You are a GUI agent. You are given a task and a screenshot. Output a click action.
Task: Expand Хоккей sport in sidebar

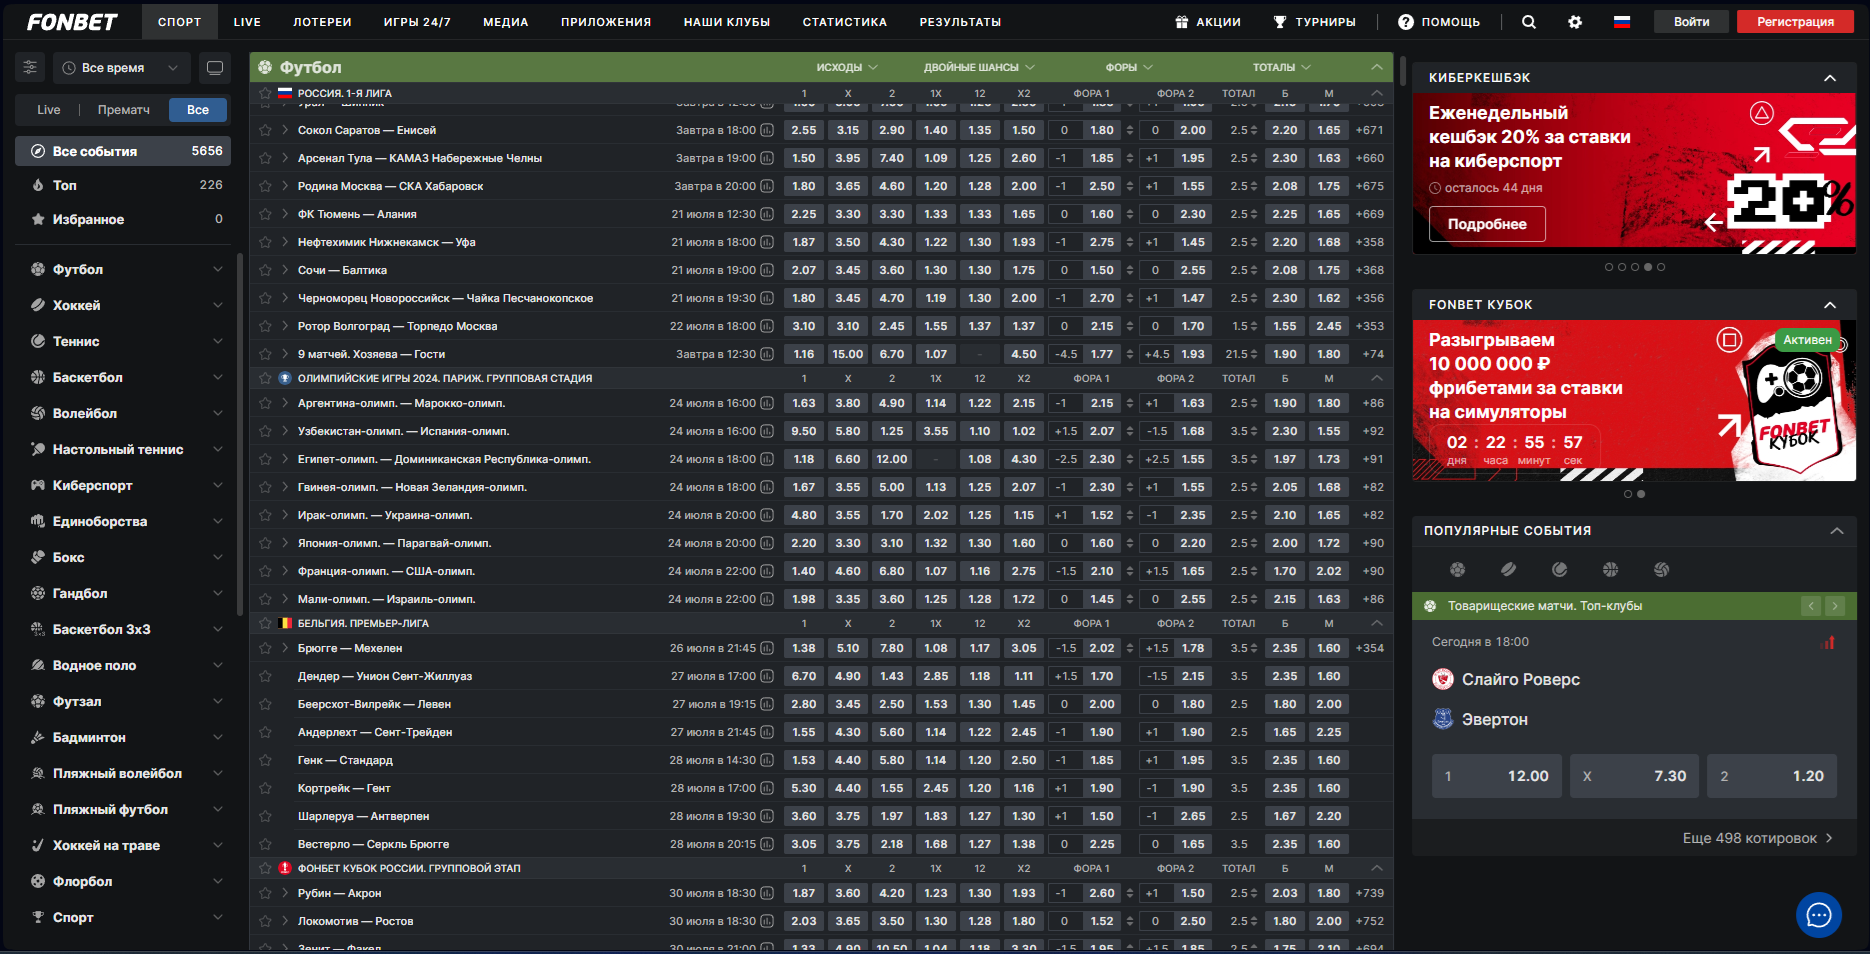218,305
